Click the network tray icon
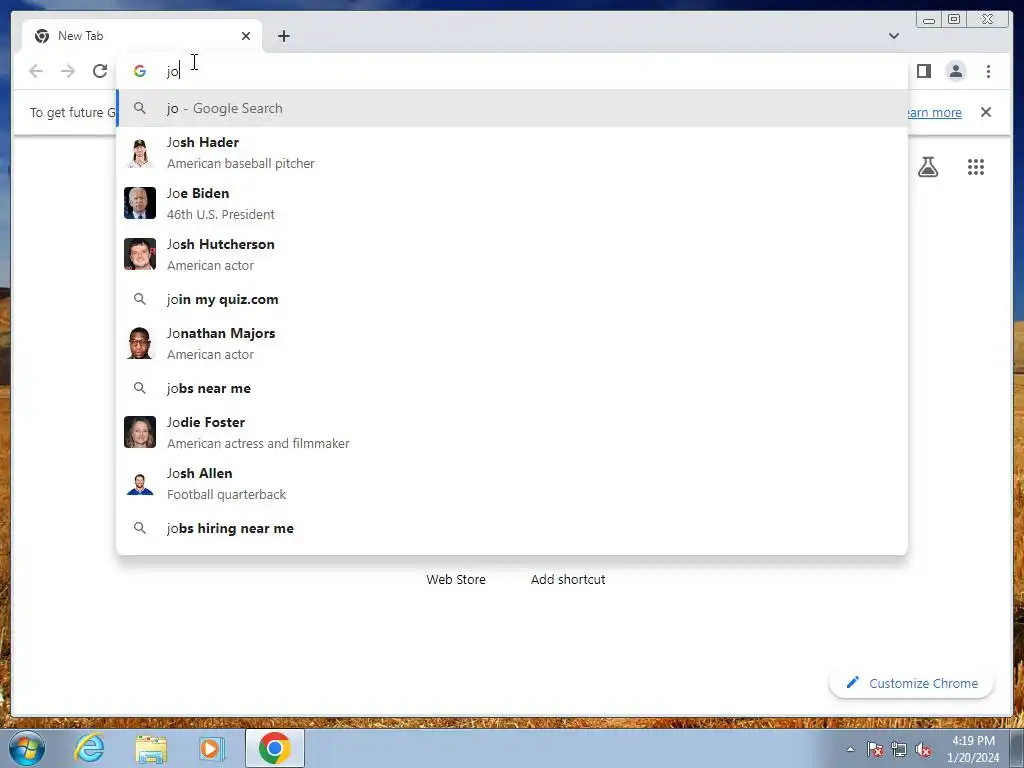 [x=899, y=749]
